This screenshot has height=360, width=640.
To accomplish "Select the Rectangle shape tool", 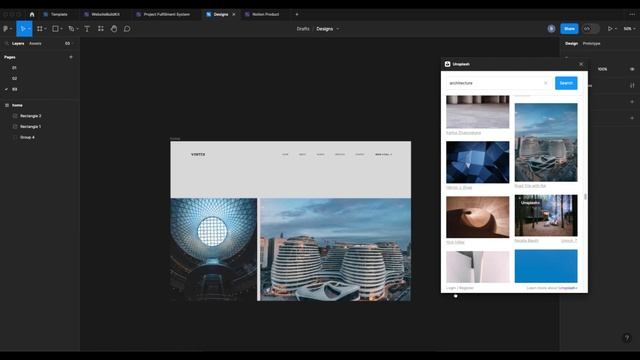I will 55,29.
